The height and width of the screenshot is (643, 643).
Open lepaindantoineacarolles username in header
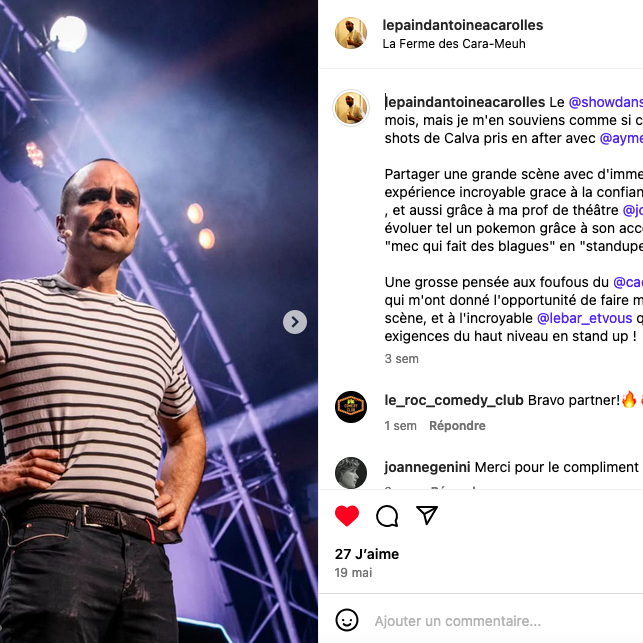tap(463, 25)
